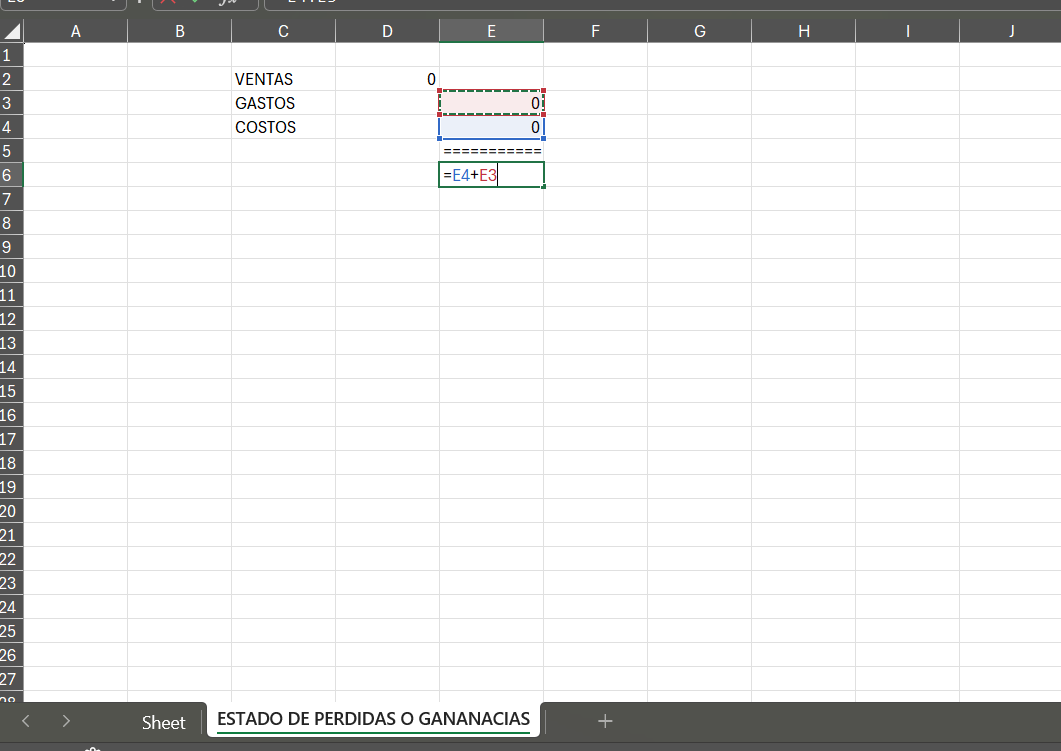
Task: Add a new sheet with plus icon
Action: (x=605, y=721)
